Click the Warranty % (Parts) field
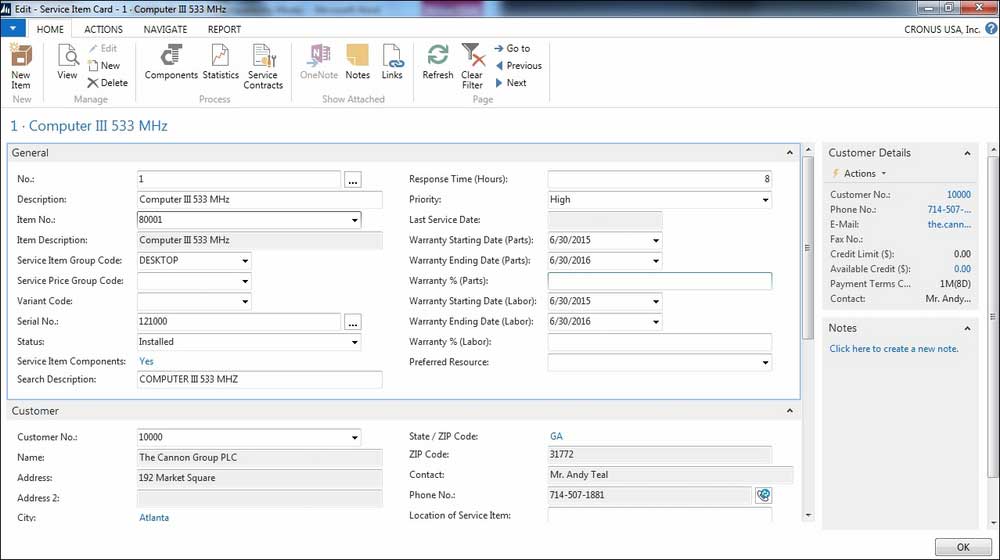This screenshot has width=1000, height=560. [x=659, y=281]
